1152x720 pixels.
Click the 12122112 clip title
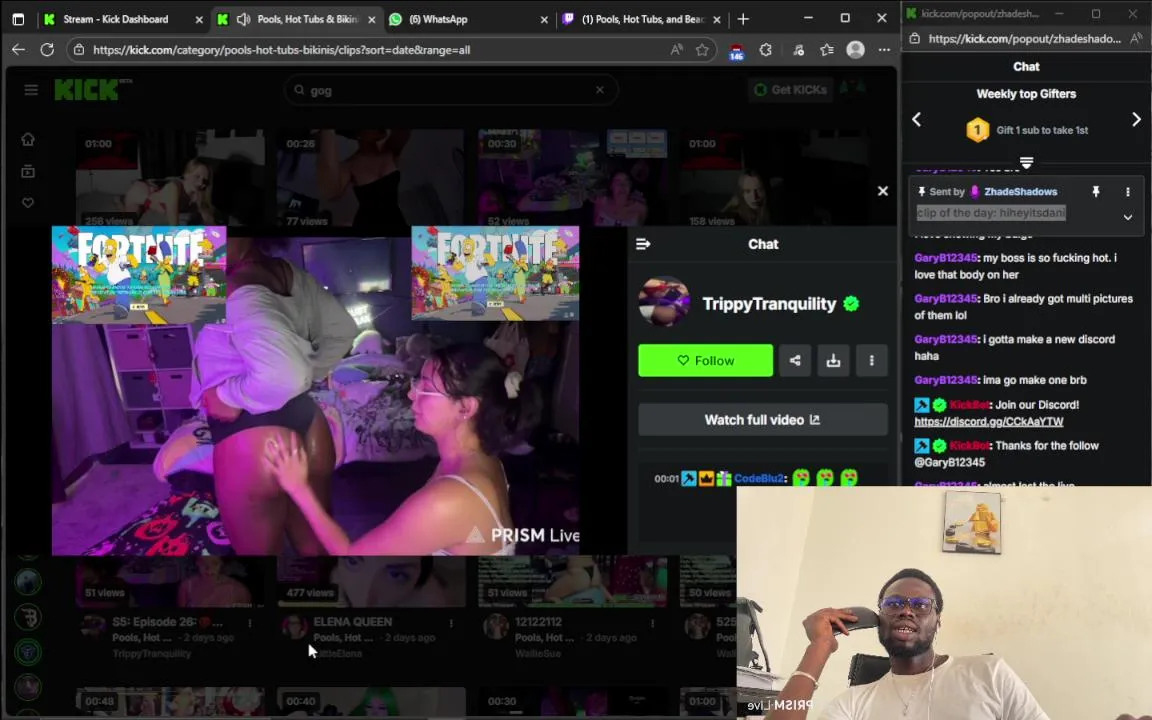coord(538,622)
